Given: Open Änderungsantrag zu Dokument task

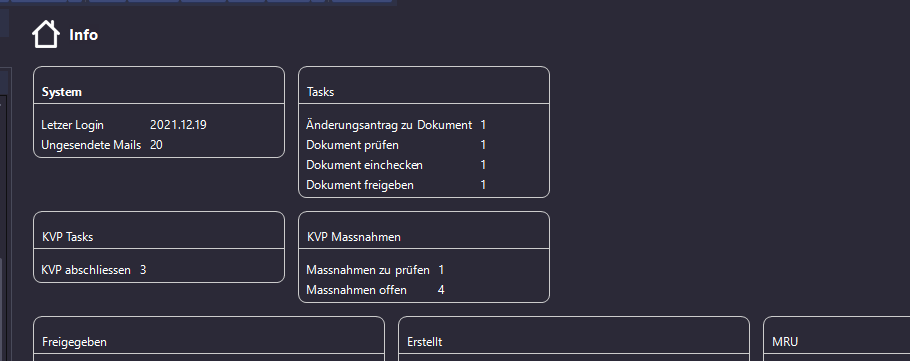Looking at the screenshot, I should pyautogui.click(x=389, y=125).
